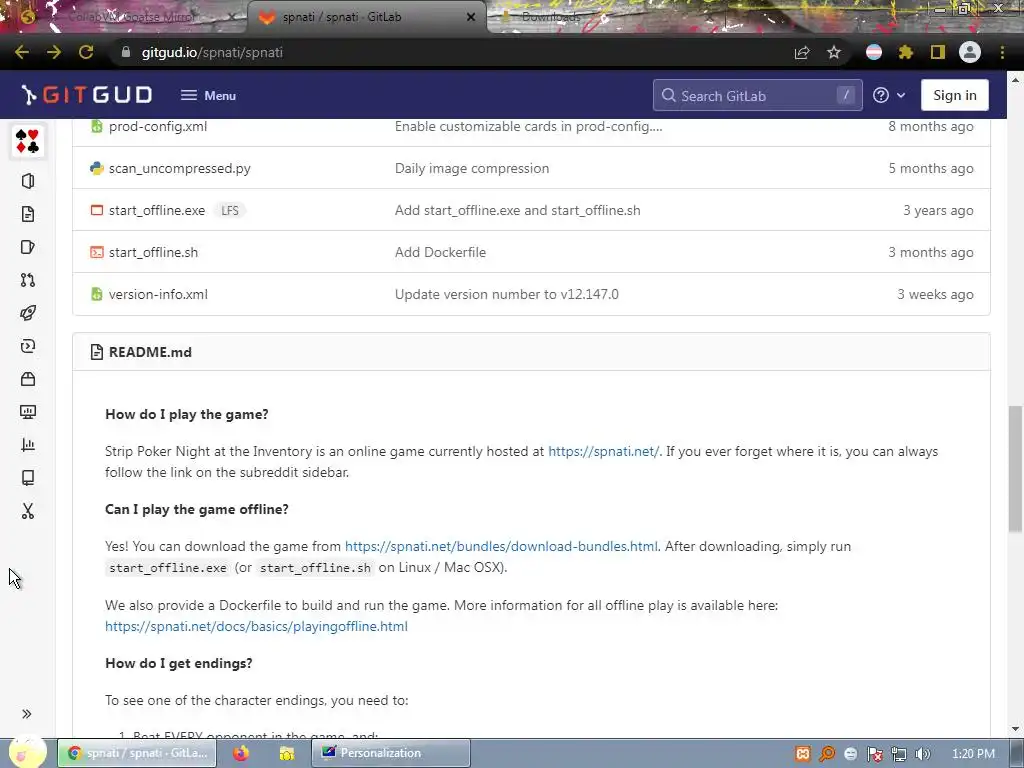The width and height of the screenshot is (1024, 768).
Task: Toggle browser side panel icon
Action: coord(938,52)
